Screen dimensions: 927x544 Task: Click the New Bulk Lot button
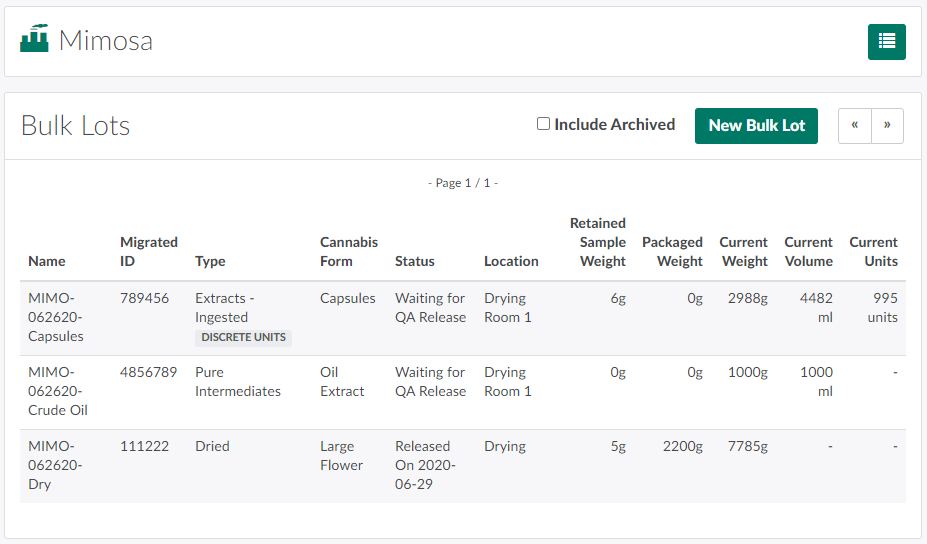click(756, 126)
